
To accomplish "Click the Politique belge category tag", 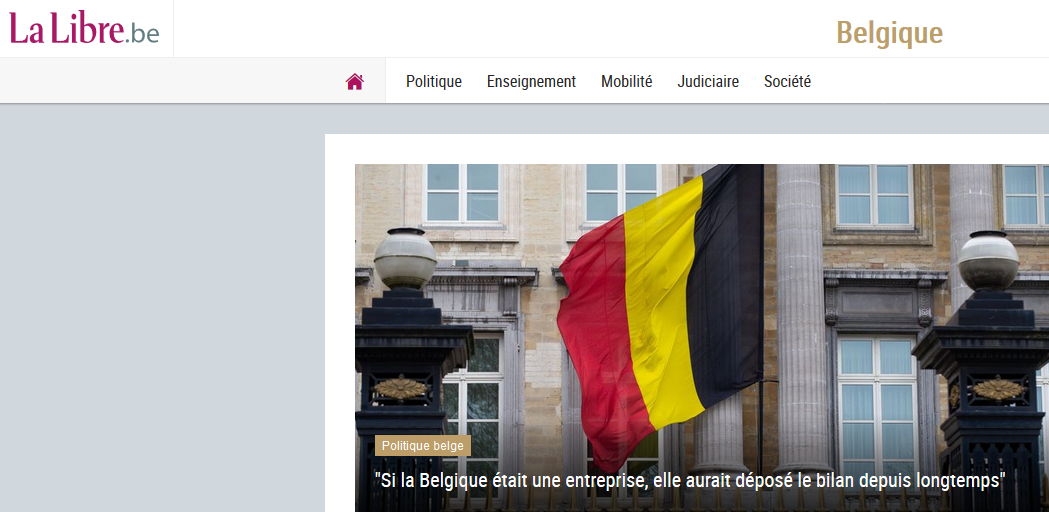I will (423, 446).
